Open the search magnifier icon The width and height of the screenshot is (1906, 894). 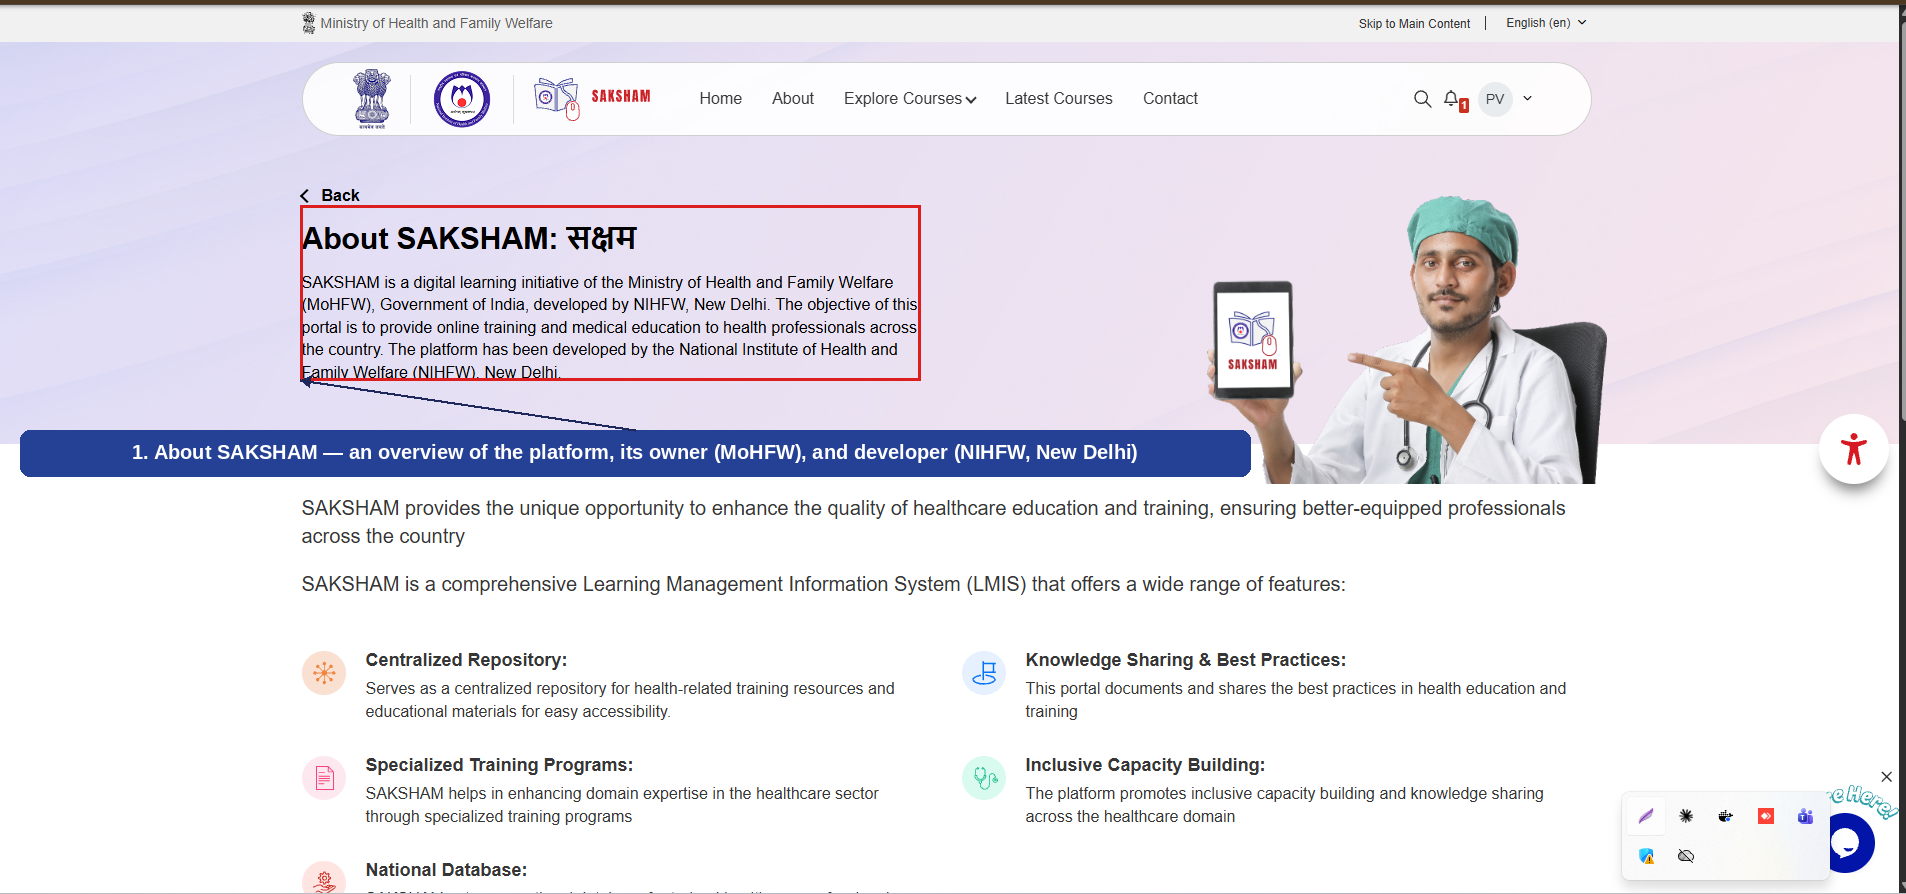1422,99
